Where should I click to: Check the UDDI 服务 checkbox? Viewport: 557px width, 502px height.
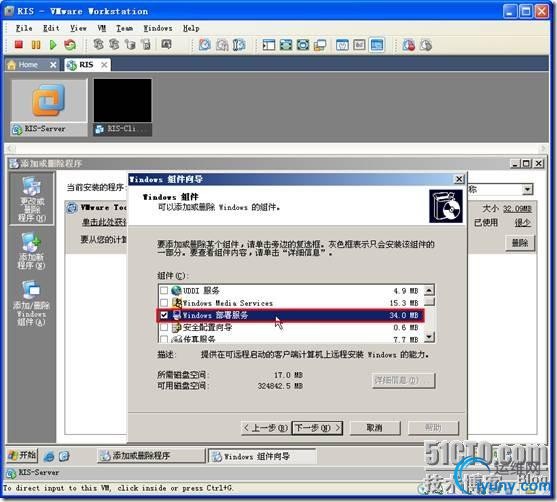click(164, 291)
